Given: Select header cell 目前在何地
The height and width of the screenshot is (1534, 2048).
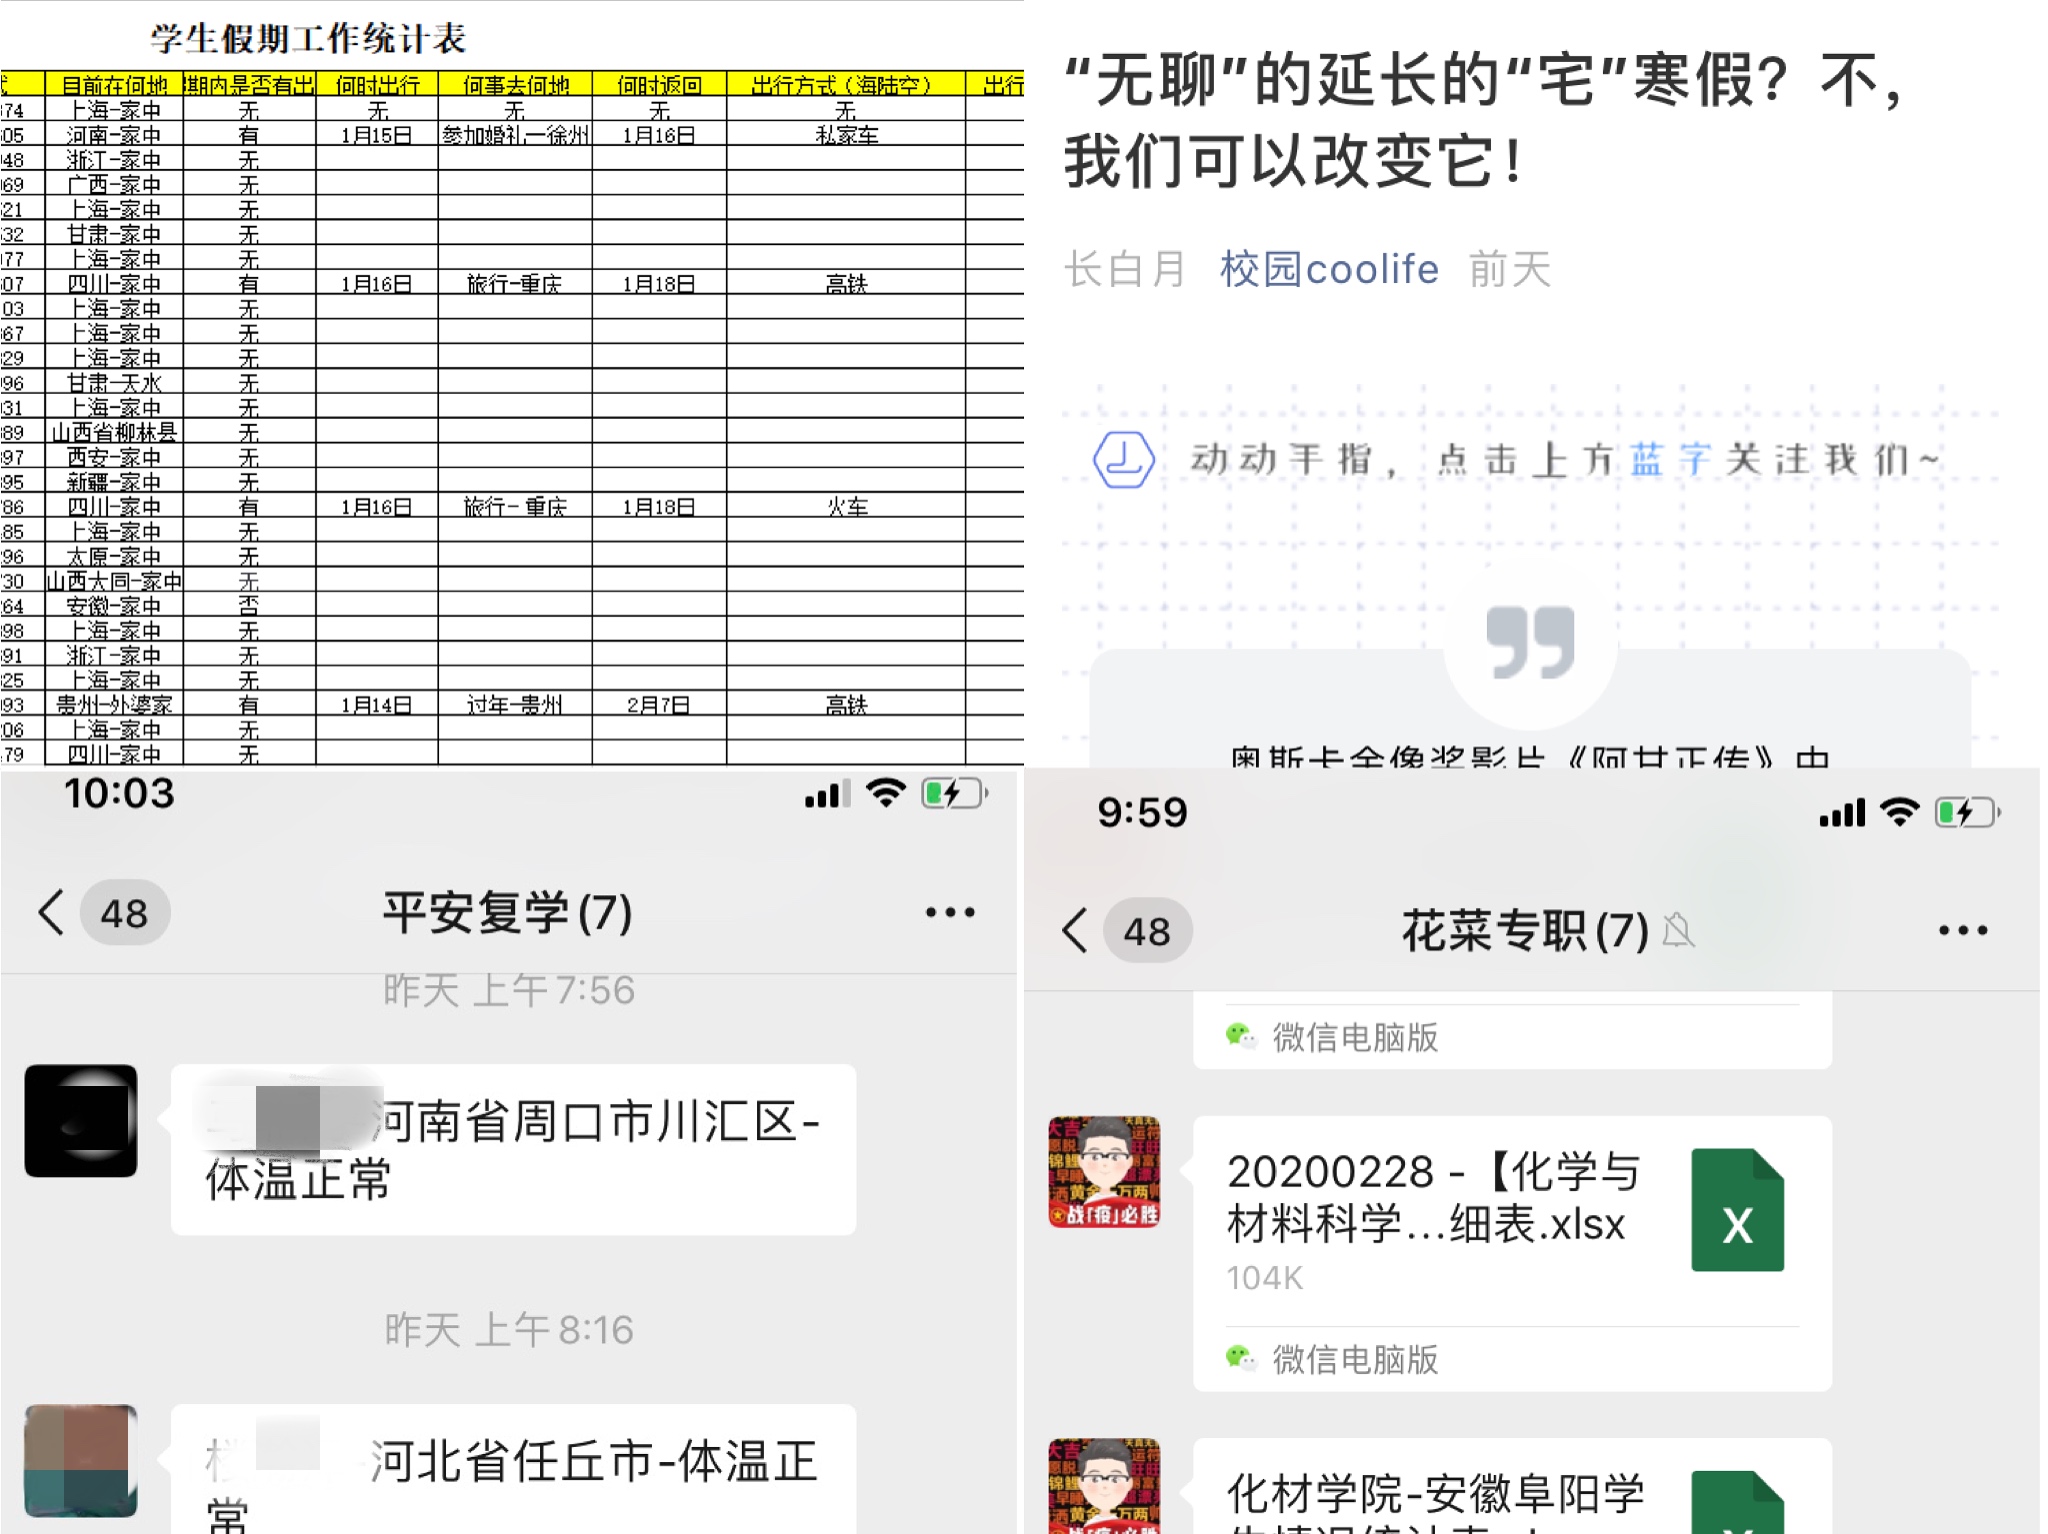Looking at the screenshot, I should 114,84.
